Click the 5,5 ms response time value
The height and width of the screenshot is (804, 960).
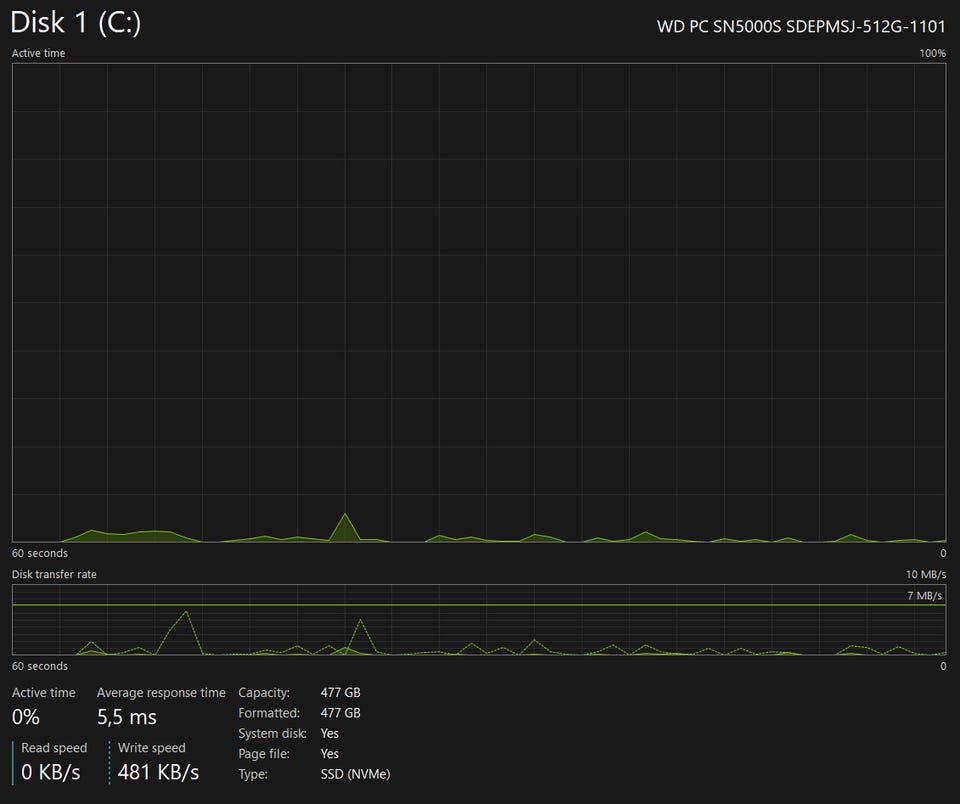pyautogui.click(x=127, y=717)
